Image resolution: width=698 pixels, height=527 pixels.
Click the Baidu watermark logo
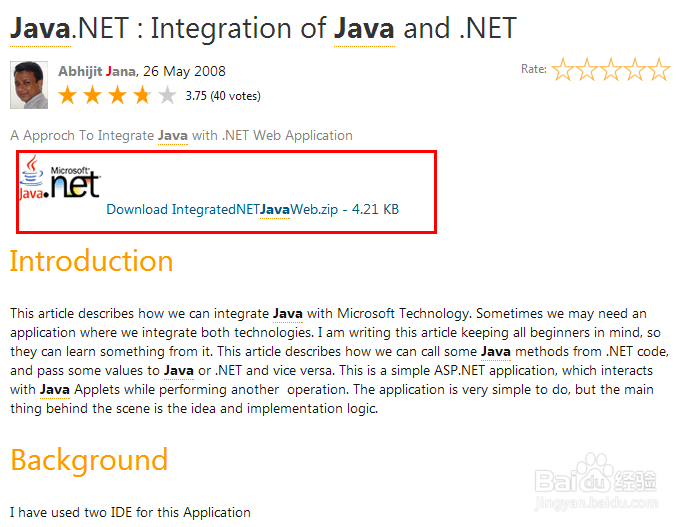tap(596, 481)
